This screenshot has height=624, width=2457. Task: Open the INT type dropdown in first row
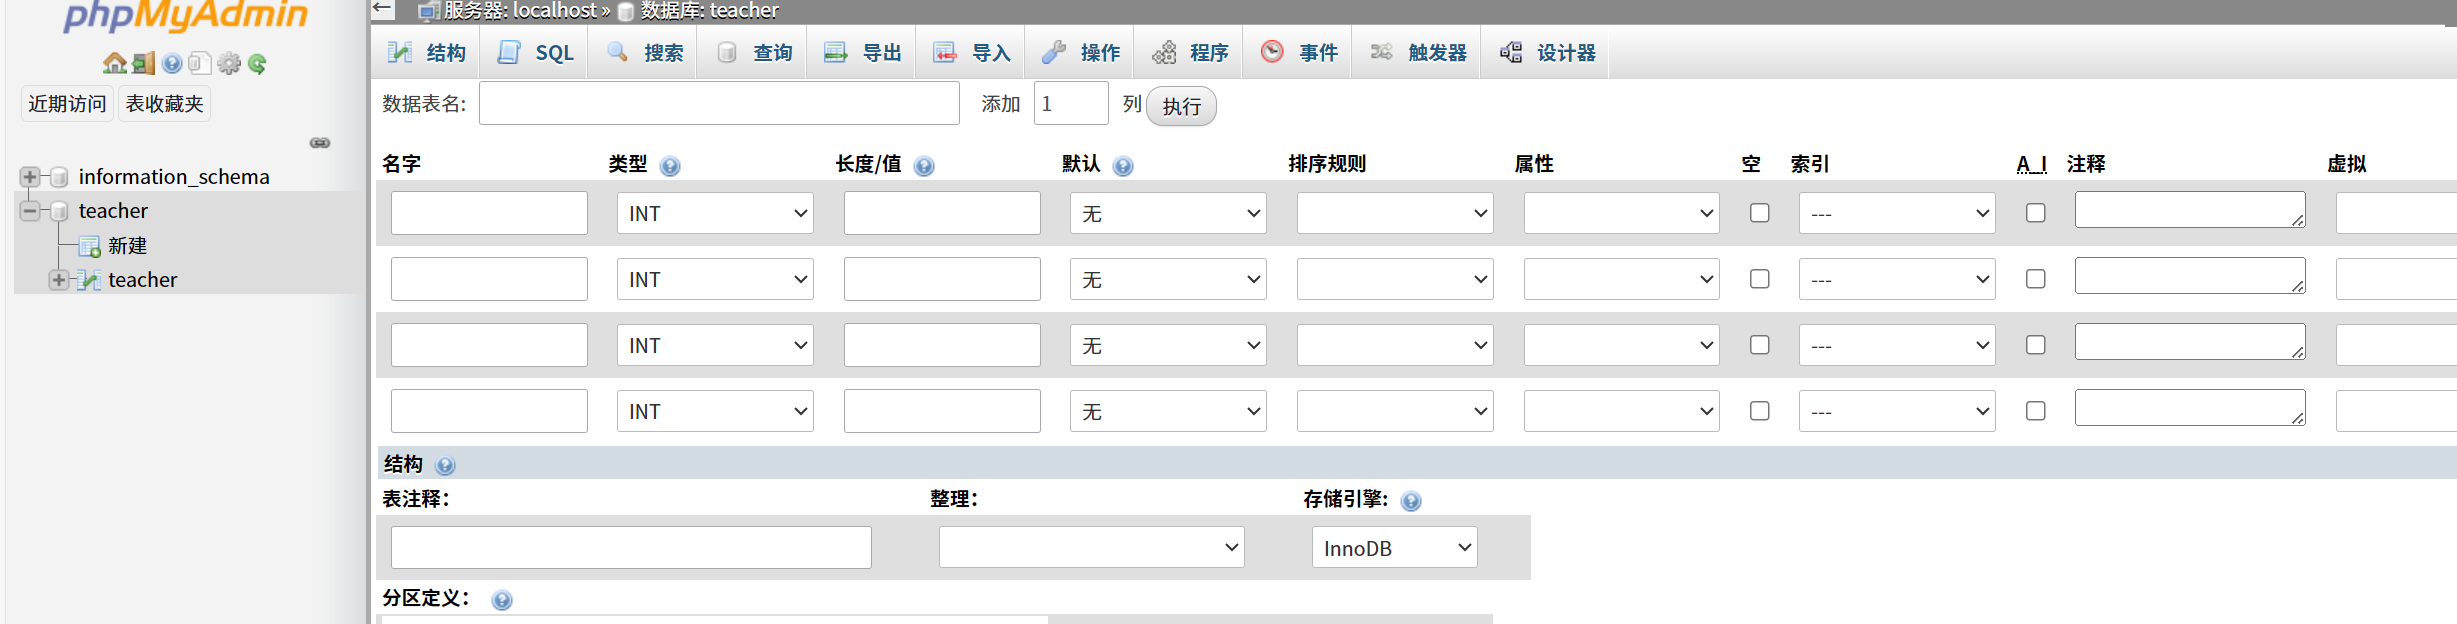715,214
